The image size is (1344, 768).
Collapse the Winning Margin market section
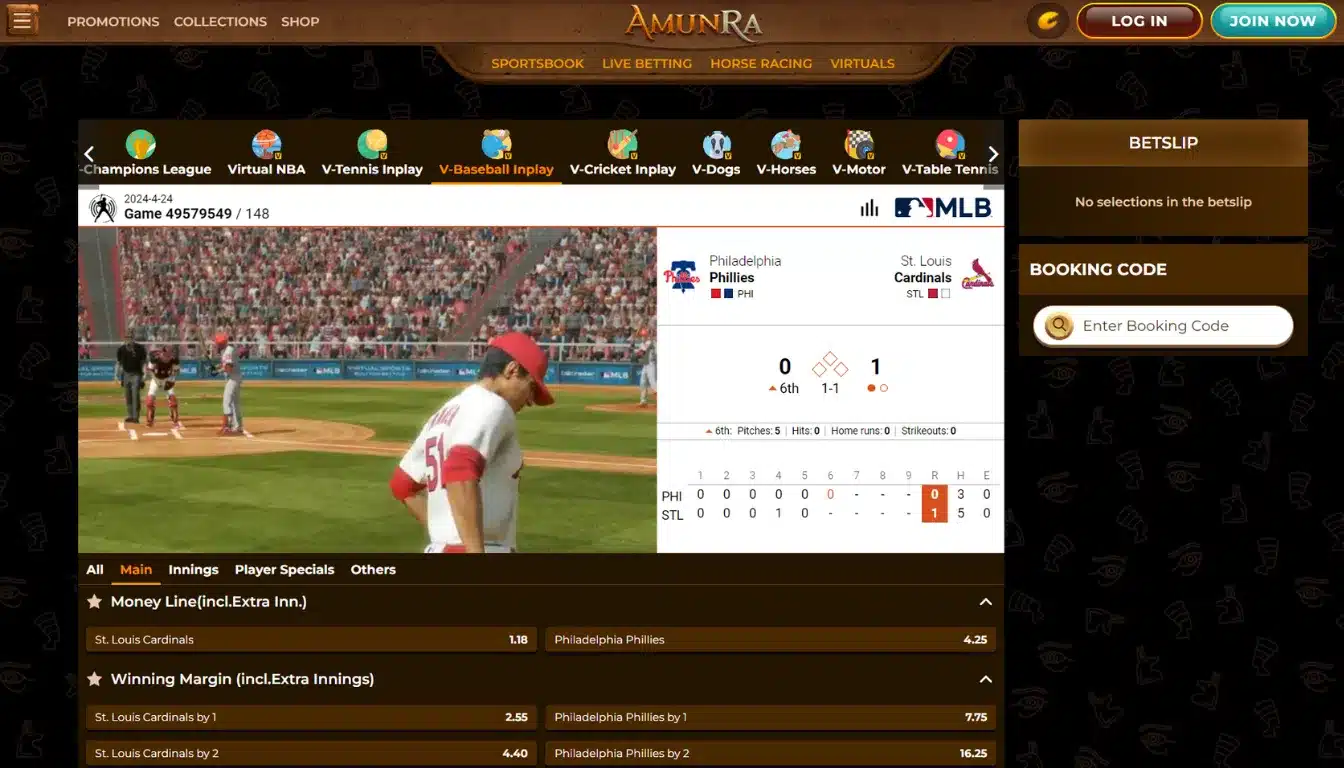tap(985, 679)
